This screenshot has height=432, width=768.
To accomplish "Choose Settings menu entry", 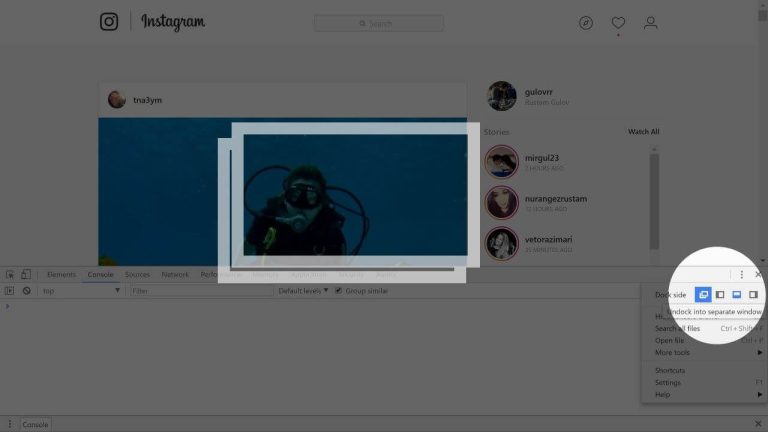I will click(703, 383).
